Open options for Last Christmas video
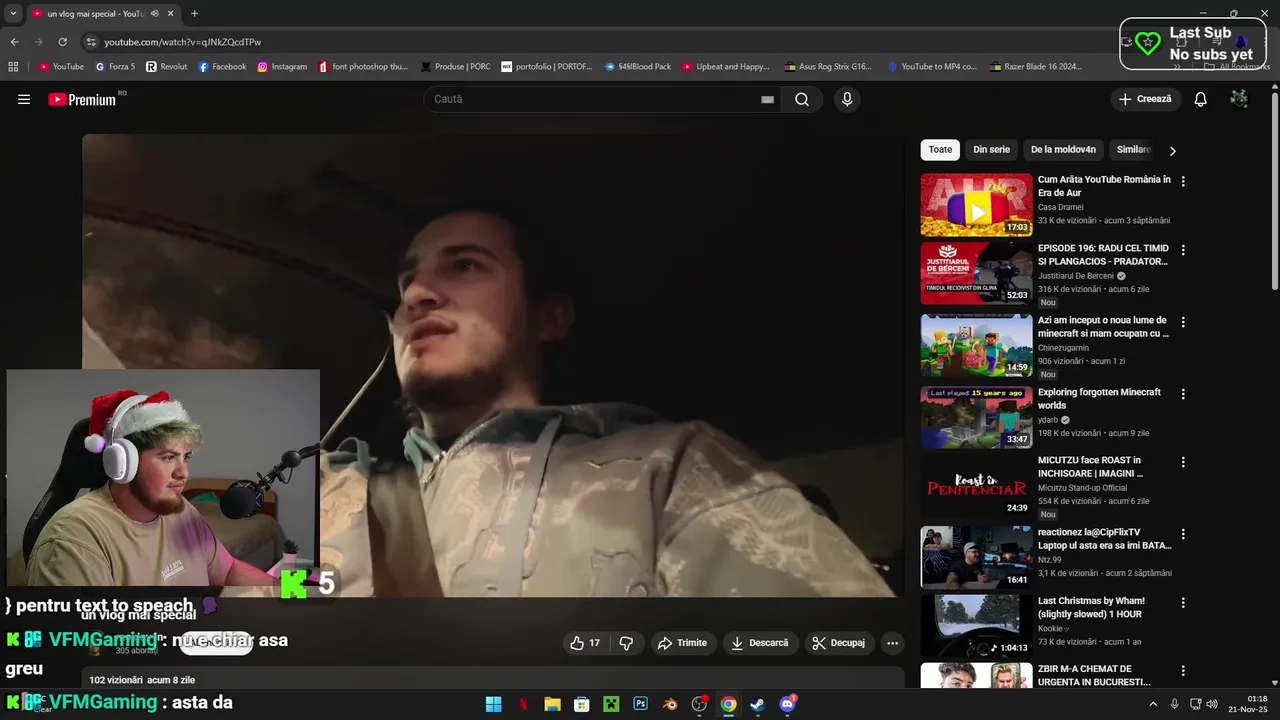 1183,603
